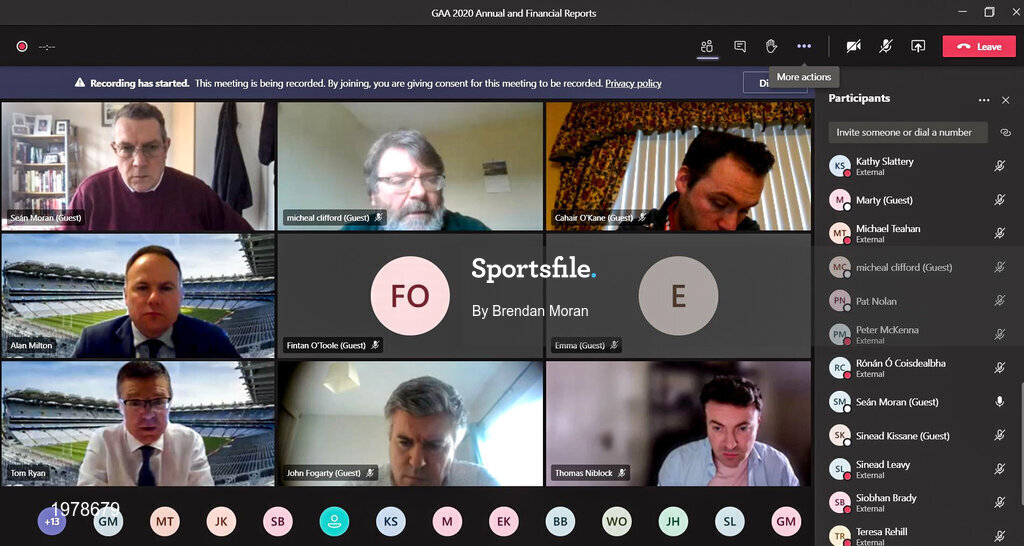Select Tom Ryan's video tile
Viewport: 1024px width, 546px height.
tap(138, 423)
